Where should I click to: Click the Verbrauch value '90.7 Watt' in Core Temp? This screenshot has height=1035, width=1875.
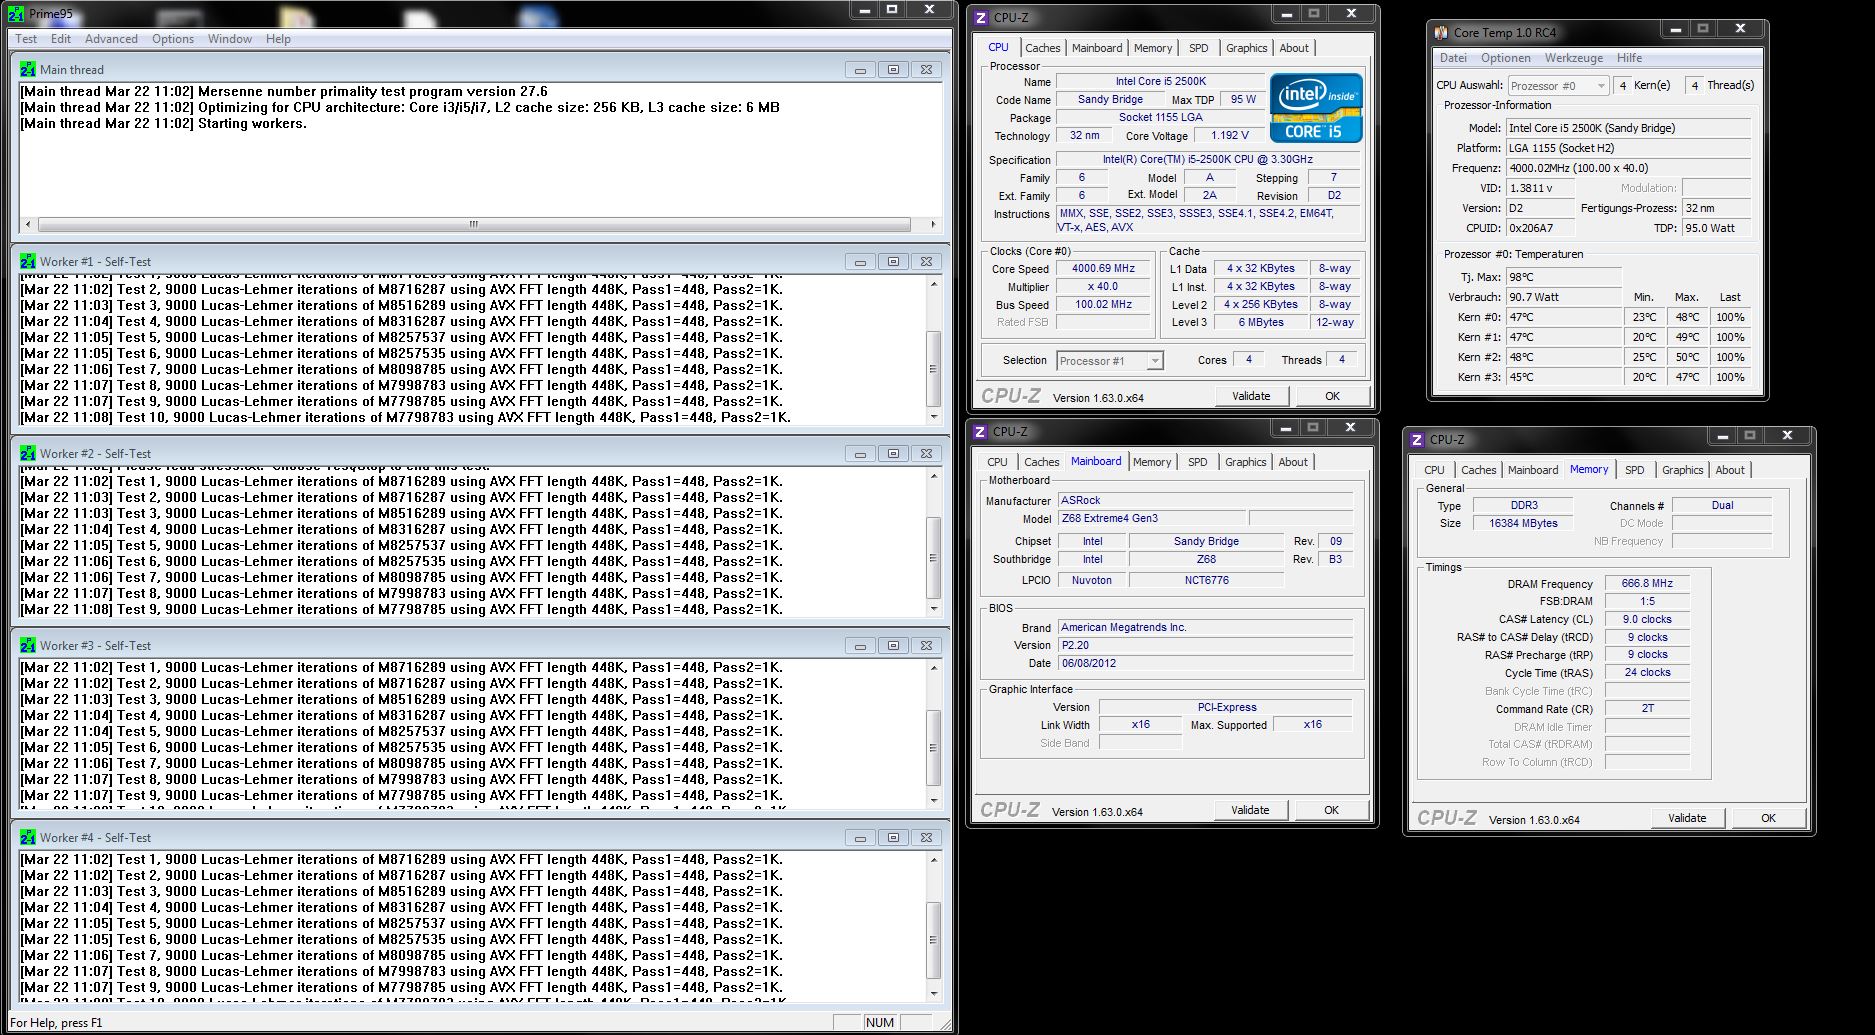(x=1564, y=297)
